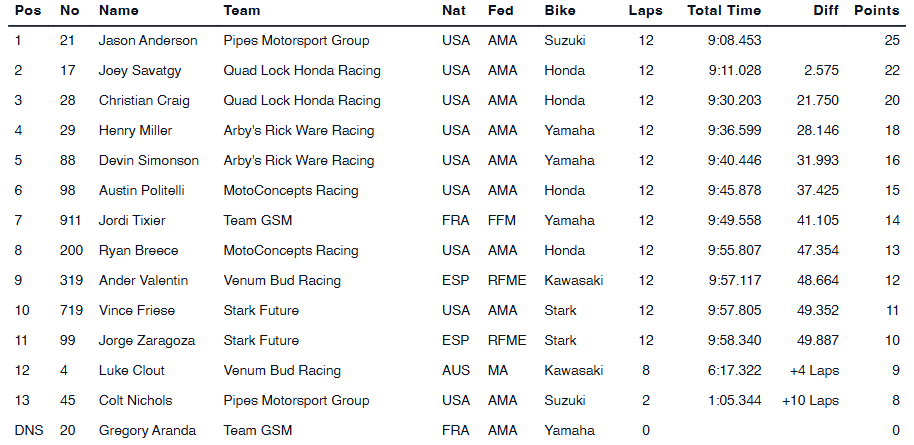Click rider name Gregory Aranda

click(148, 431)
